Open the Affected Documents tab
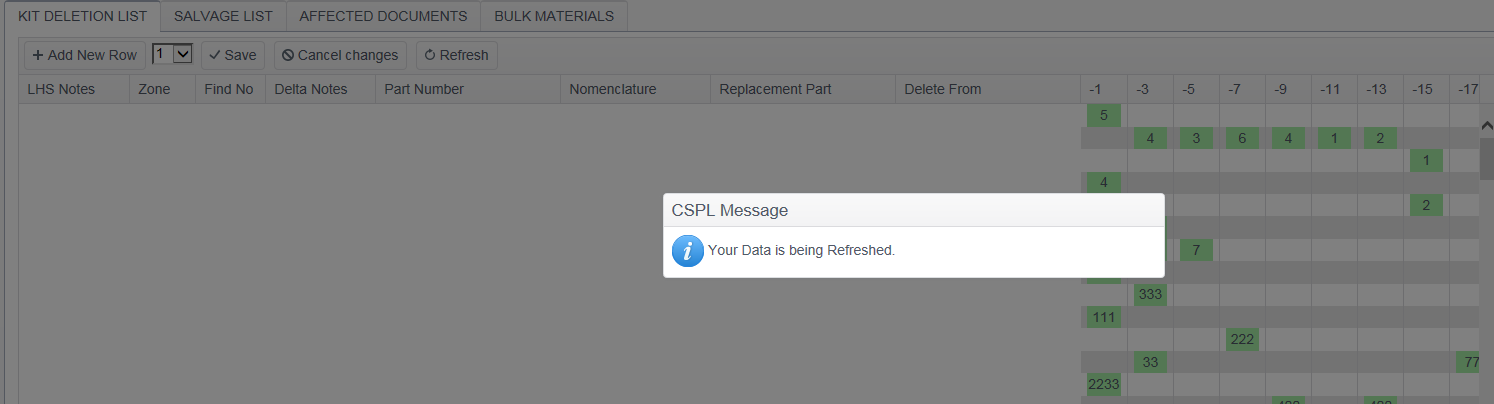The height and width of the screenshot is (404, 1494). 383,16
